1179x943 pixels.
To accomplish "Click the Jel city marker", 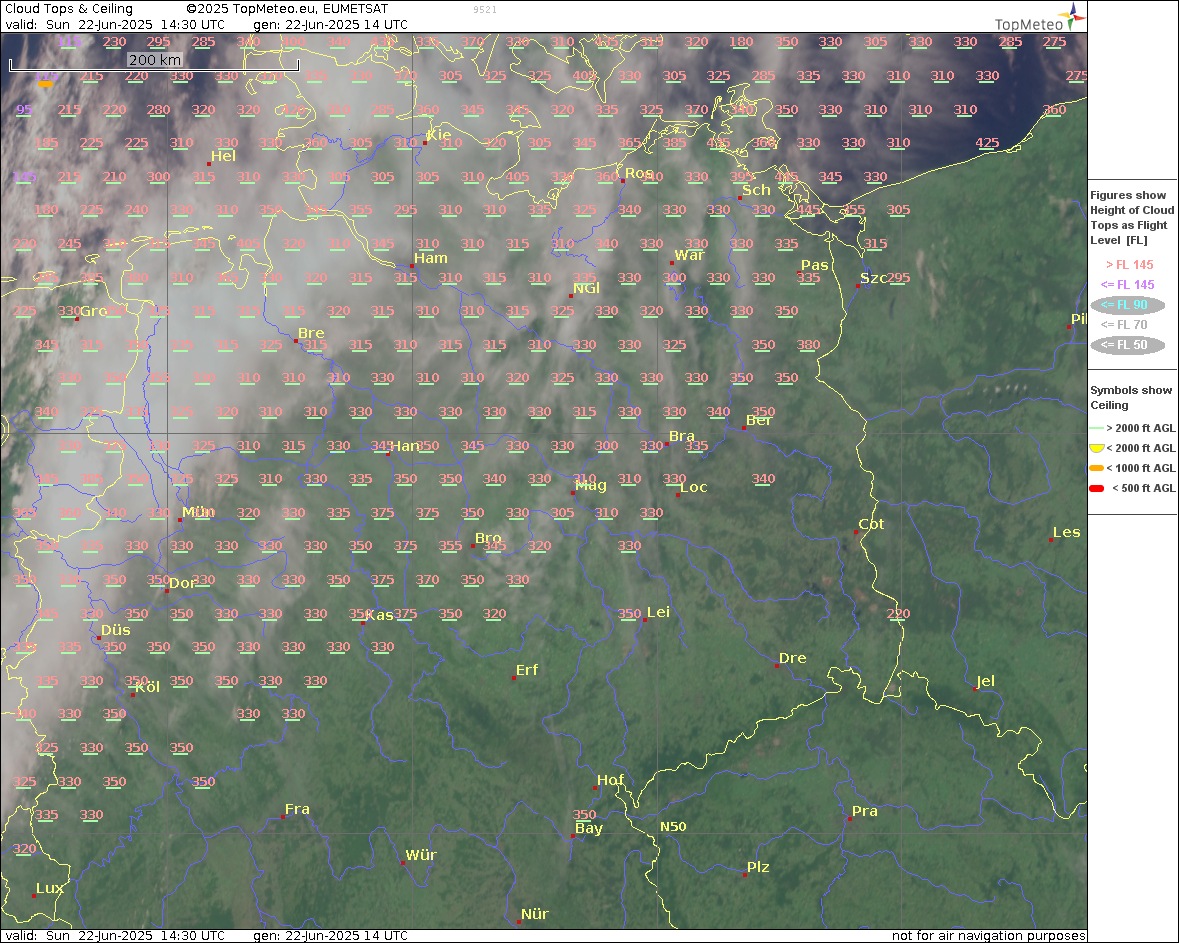I will (x=975, y=689).
